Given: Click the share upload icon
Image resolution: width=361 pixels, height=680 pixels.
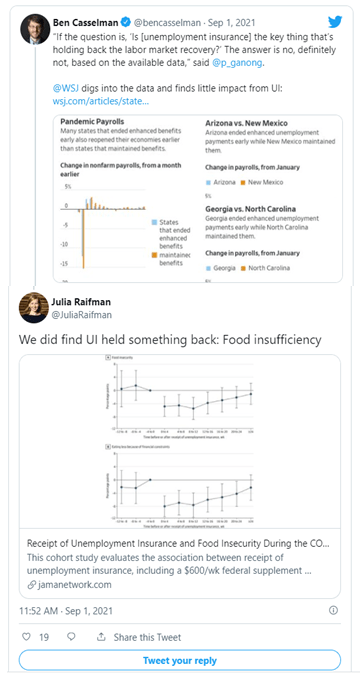Looking at the screenshot, I should [x=102, y=637].
